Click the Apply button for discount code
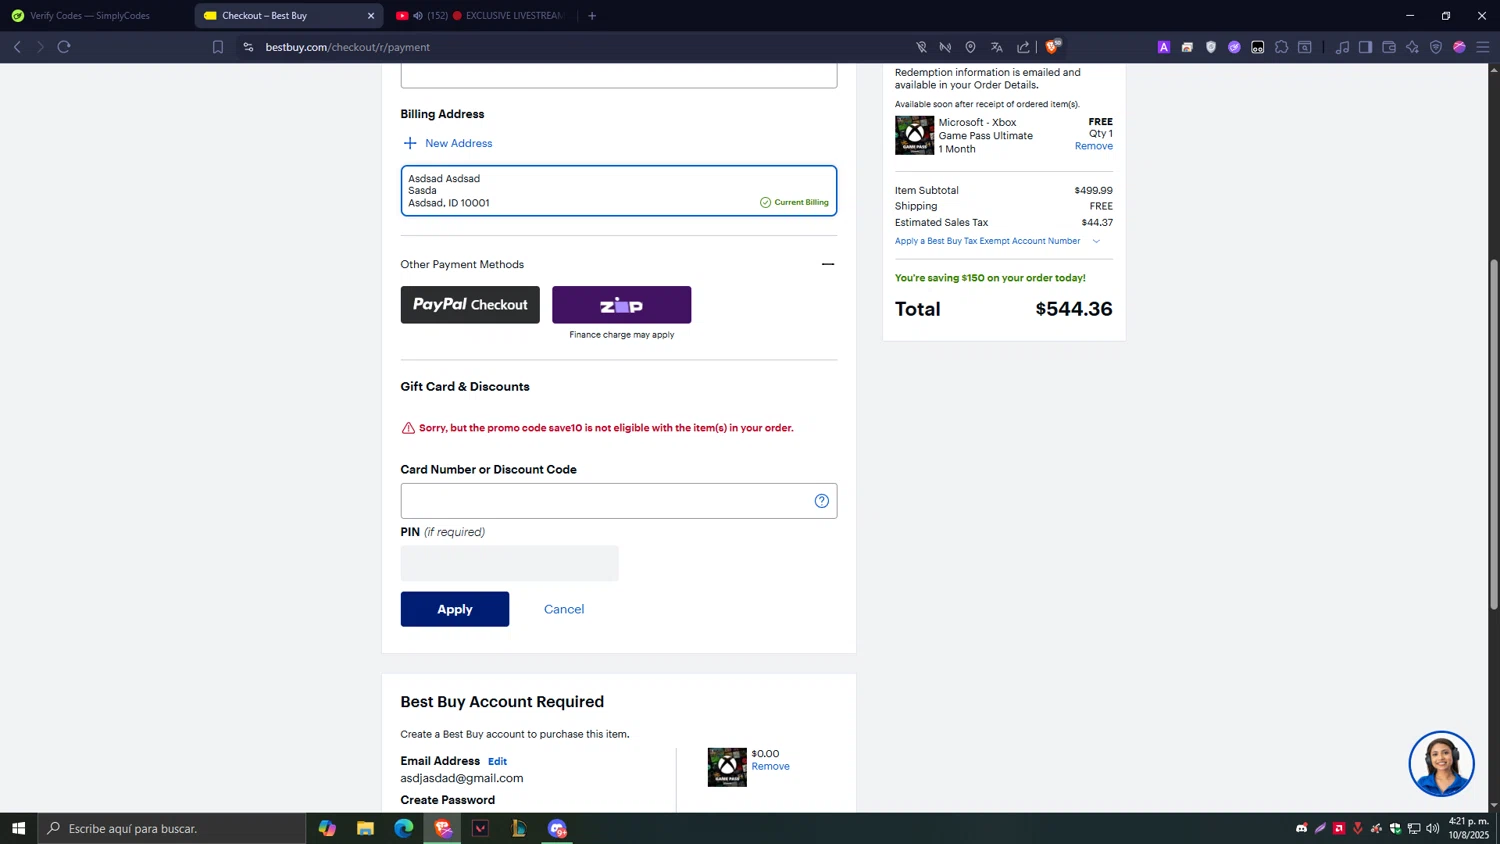Image resolution: width=1500 pixels, height=844 pixels. point(455,609)
